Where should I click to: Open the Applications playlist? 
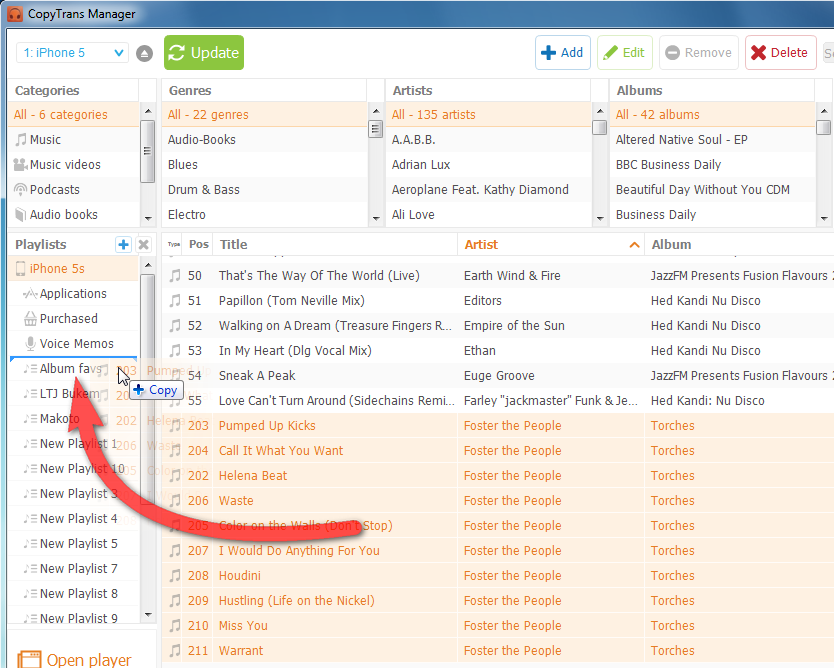coord(73,294)
